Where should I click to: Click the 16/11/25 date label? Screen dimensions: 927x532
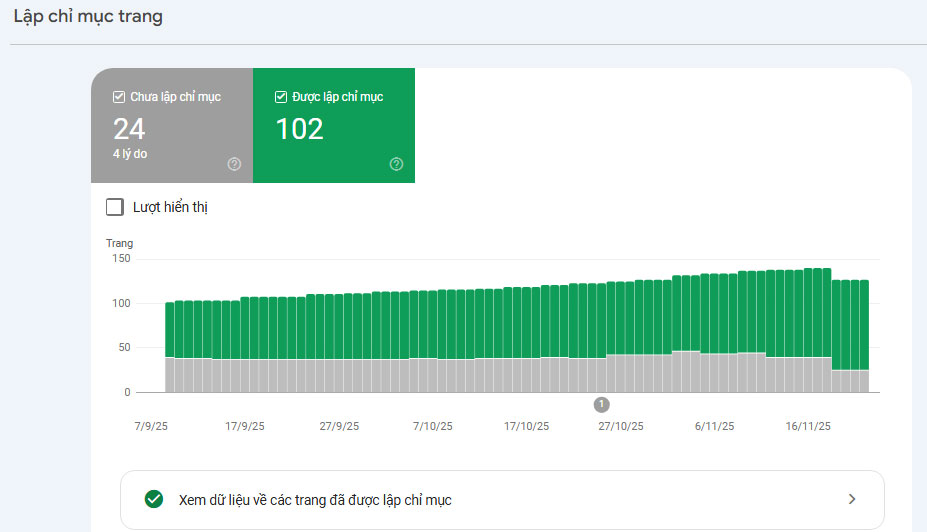[x=807, y=426]
